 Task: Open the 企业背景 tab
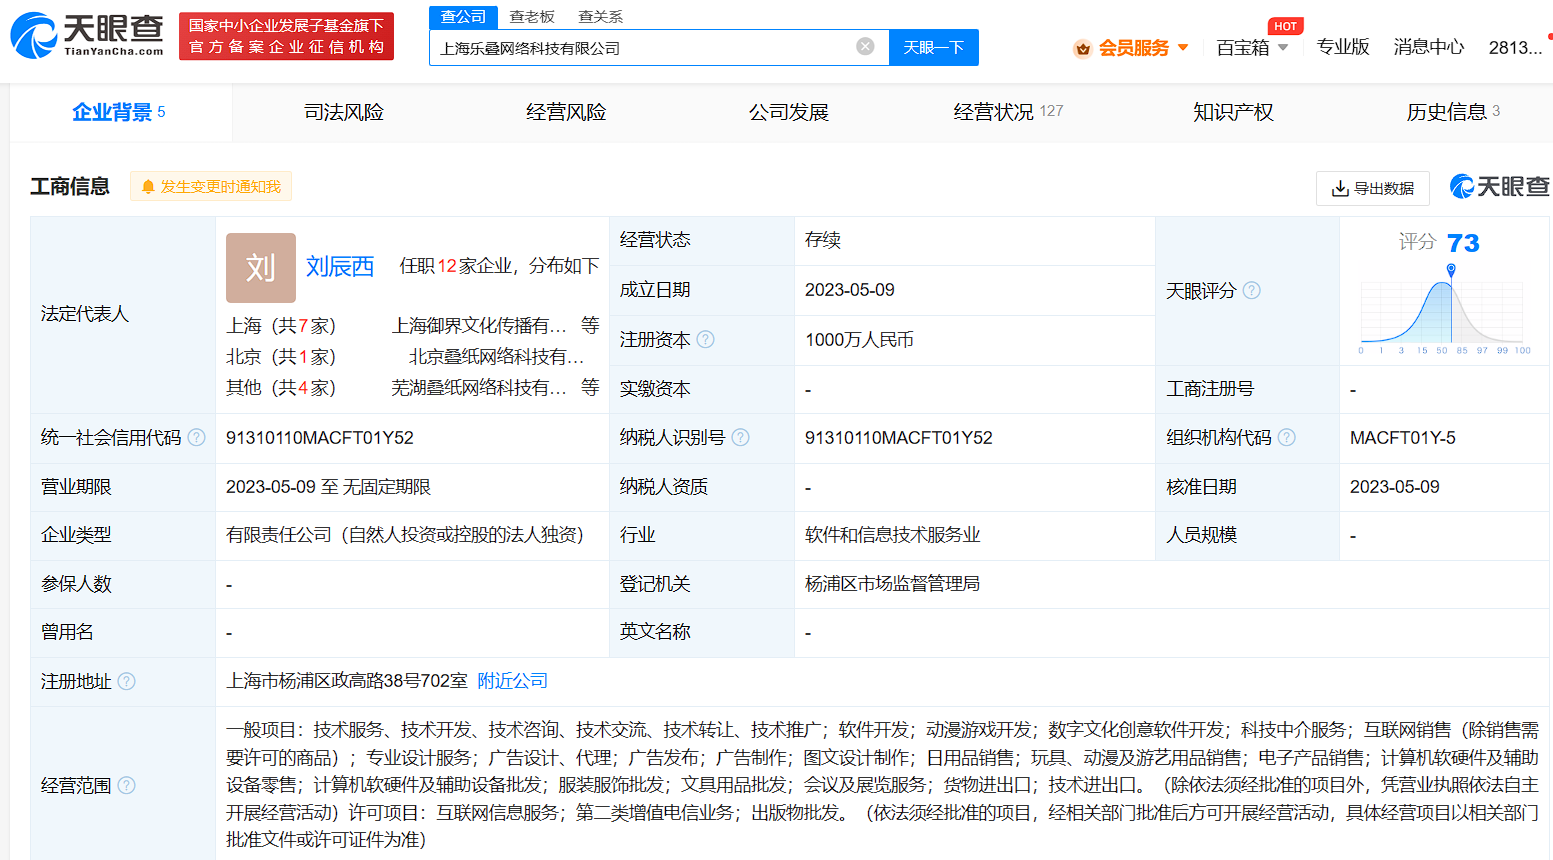pos(120,112)
